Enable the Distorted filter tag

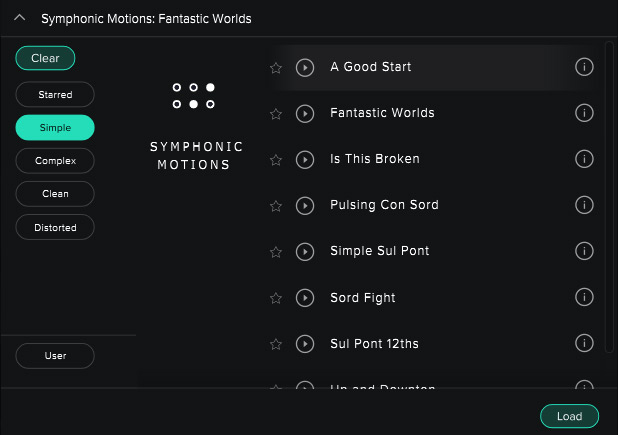coord(55,227)
